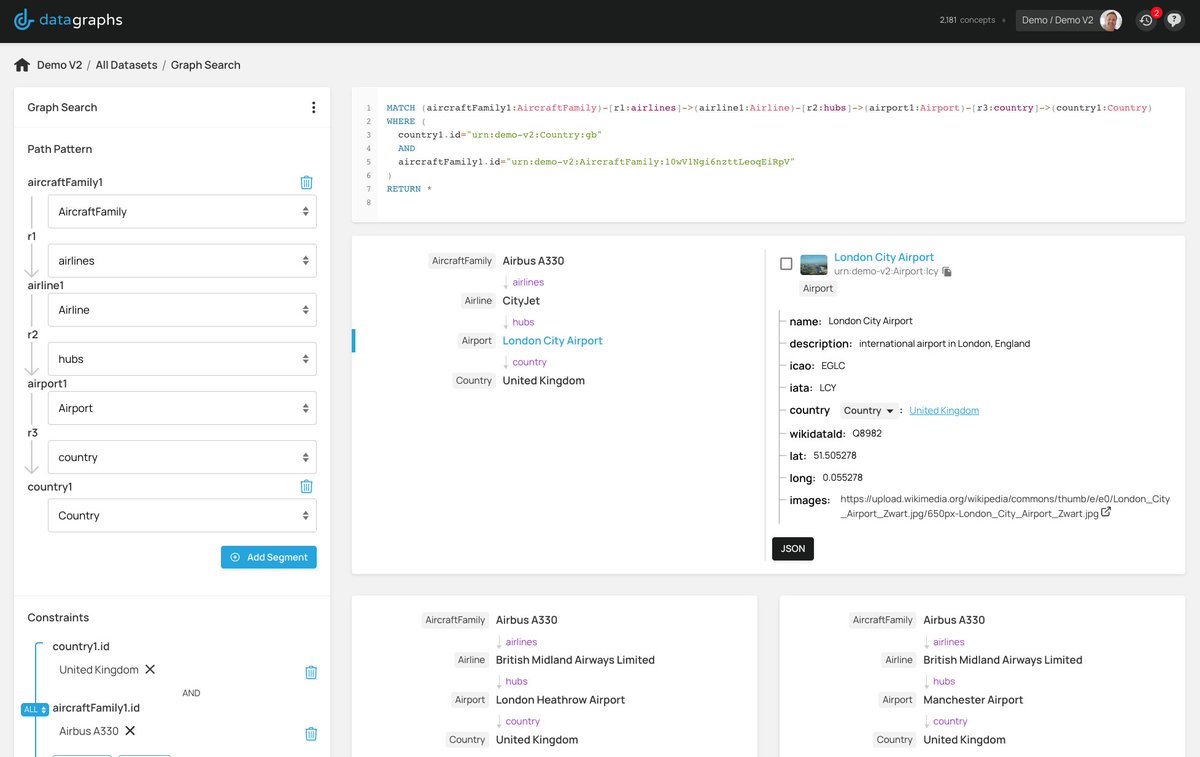
Task: Open the Country type selector dropdown
Action: point(869,410)
